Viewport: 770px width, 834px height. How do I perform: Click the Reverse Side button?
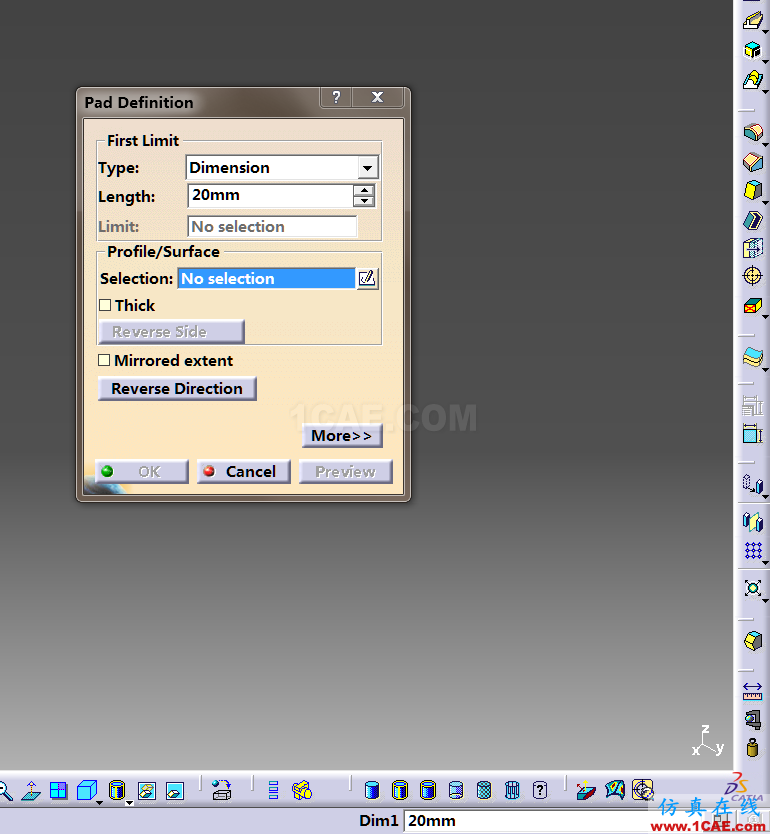coord(171,332)
